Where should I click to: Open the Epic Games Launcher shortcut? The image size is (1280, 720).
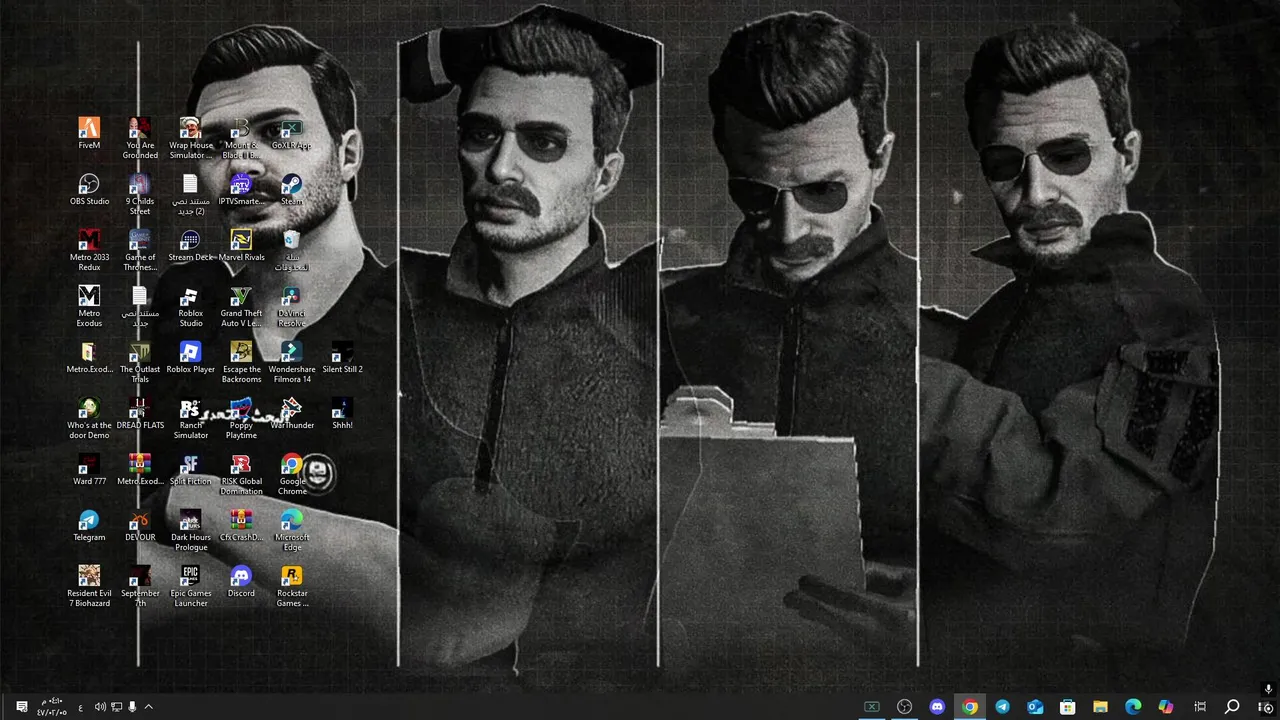click(x=191, y=586)
